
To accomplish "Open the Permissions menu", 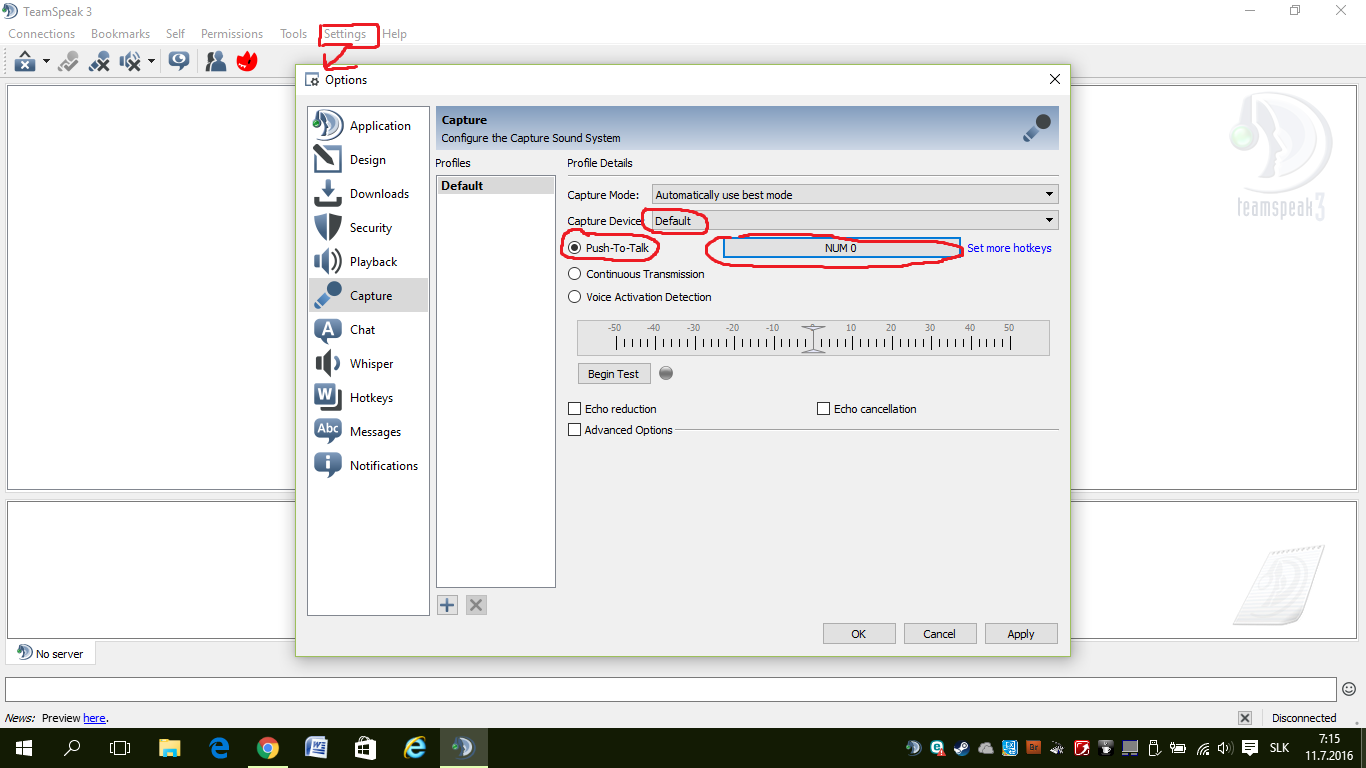I will pyautogui.click(x=232, y=34).
